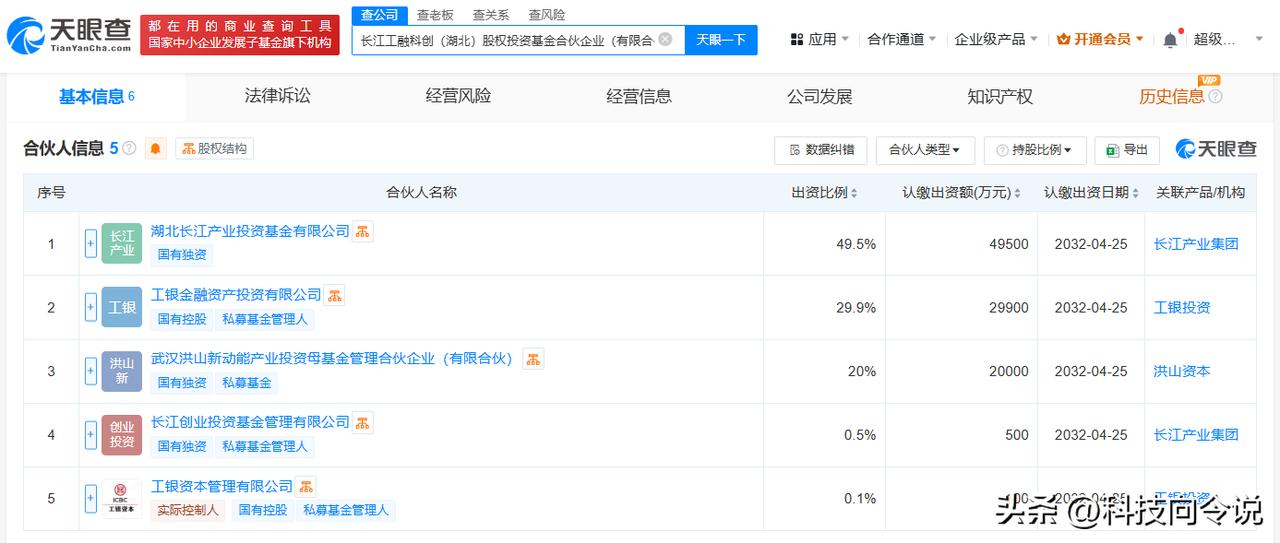Open 工银金融资产投资有限公司 link
The width and height of the screenshot is (1280, 543).
[x=236, y=295]
